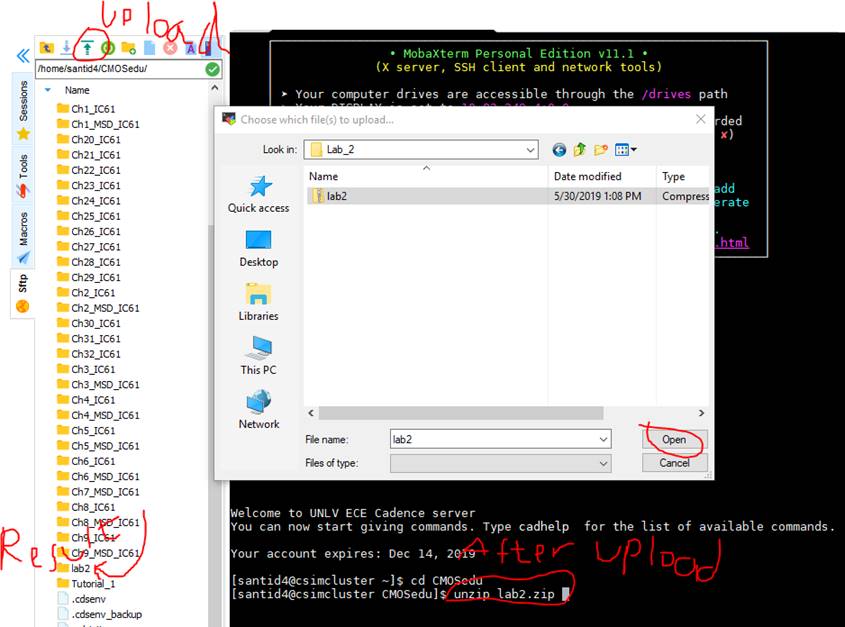Click the horizontal scrollbar thumb in dialog
Screen dimensions: 845x627
[x=461, y=413]
